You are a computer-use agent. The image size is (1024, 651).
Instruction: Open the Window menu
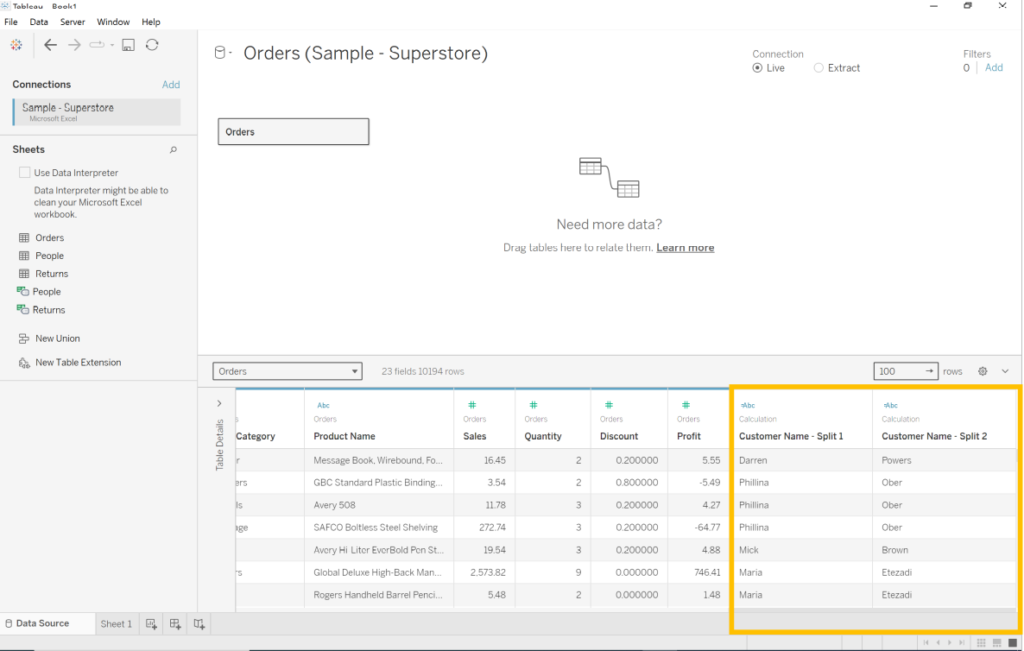point(113,22)
